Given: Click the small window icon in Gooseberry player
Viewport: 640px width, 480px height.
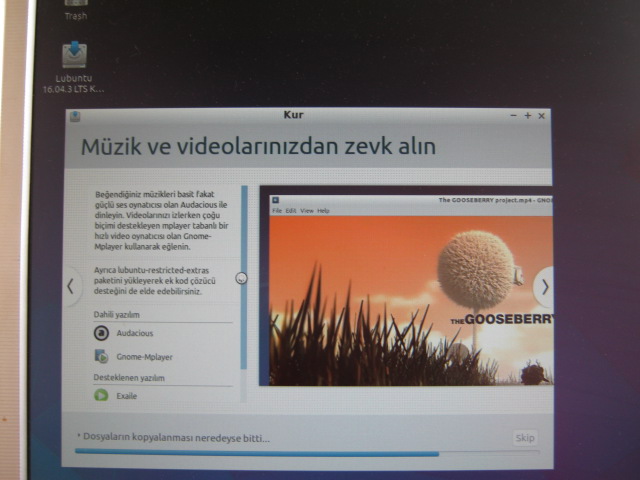Looking at the screenshot, I should [x=276, y=200].
